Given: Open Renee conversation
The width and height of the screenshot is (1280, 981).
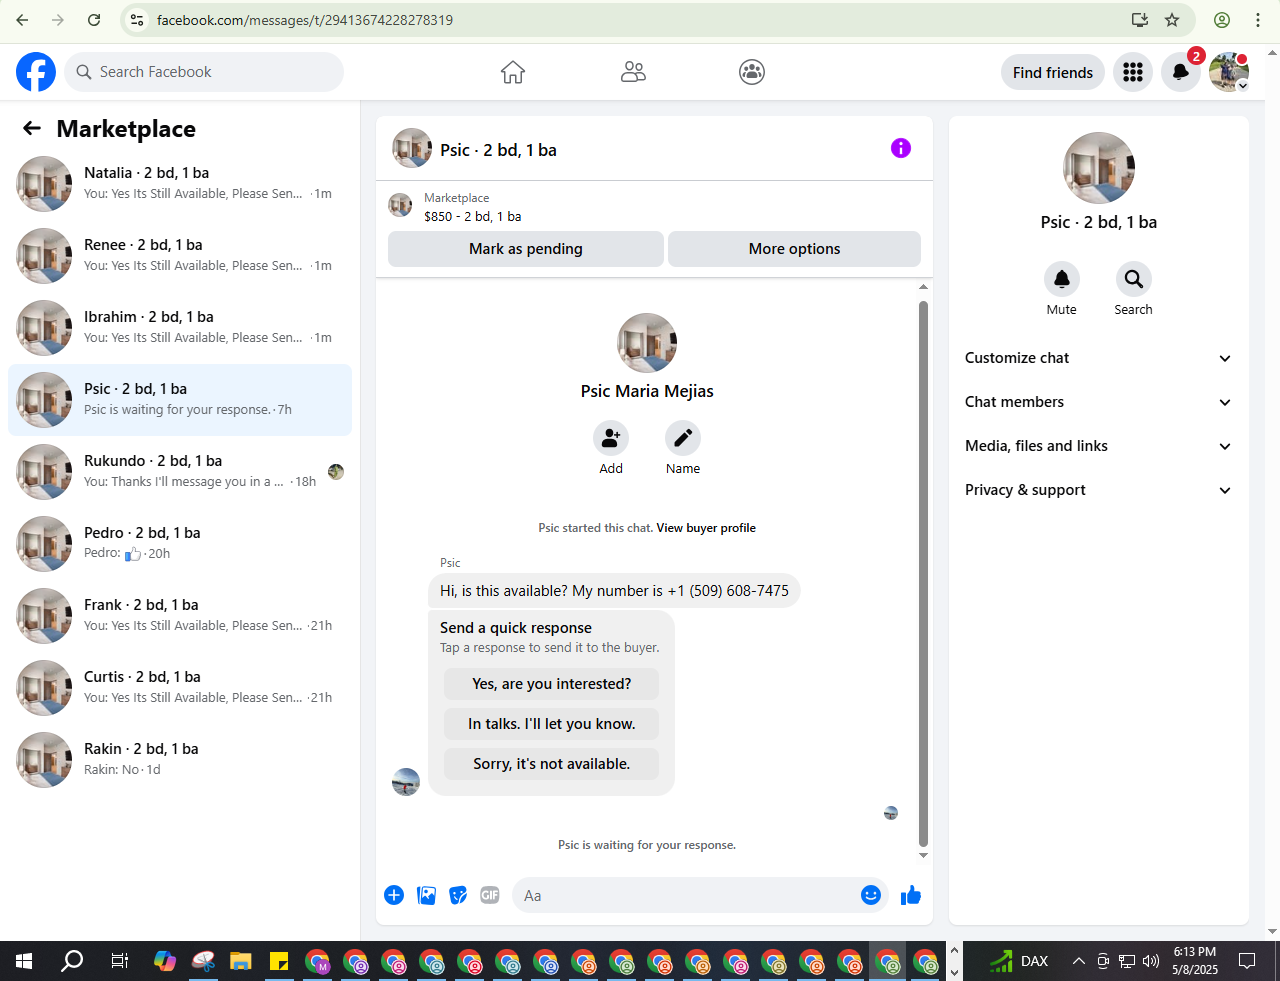Looking at the screenshot, I should [180, 256].
